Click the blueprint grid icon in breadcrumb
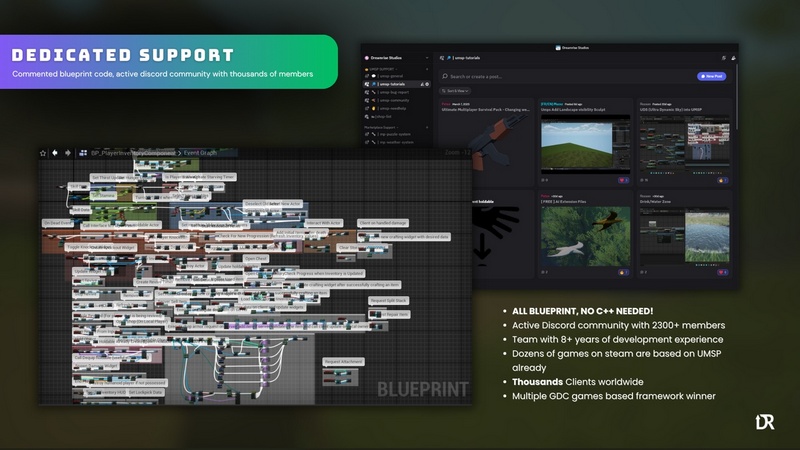 tap(83, 153)
